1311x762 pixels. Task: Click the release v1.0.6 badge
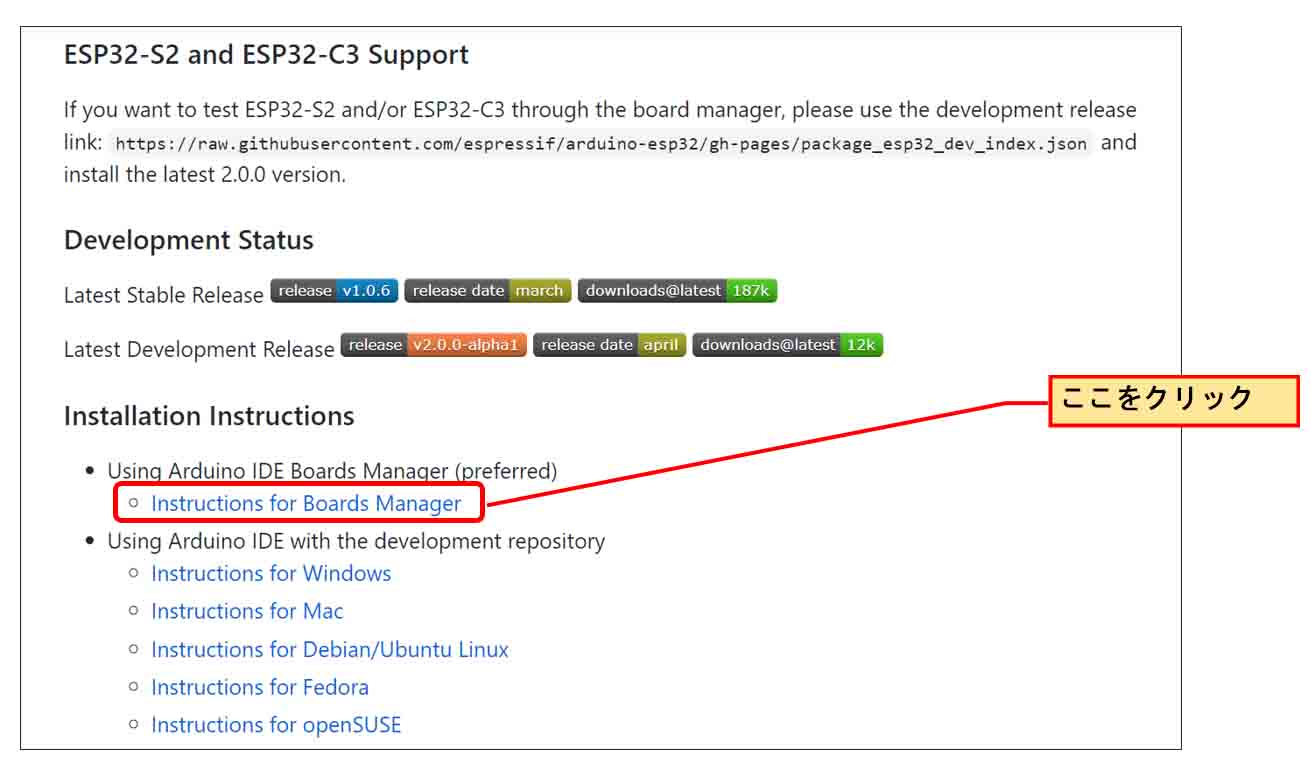[334, 291]
